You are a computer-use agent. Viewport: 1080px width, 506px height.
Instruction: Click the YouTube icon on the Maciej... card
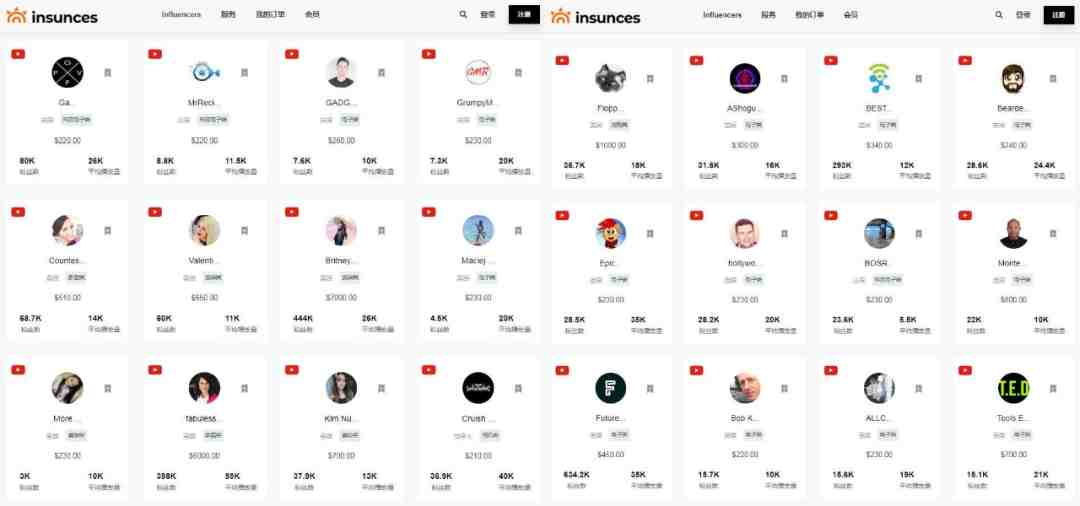click(428, 212)
